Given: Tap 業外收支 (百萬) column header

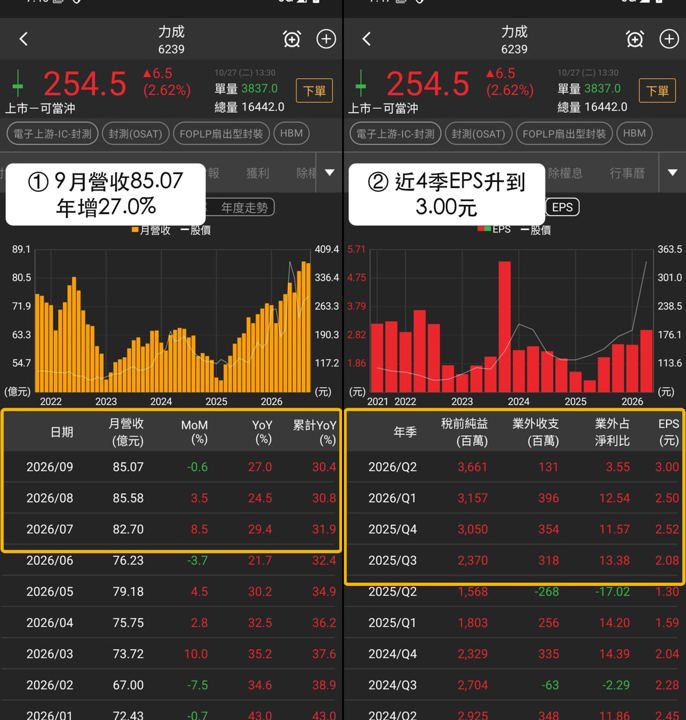Looking at the screenshot, I should click(536, 432).
